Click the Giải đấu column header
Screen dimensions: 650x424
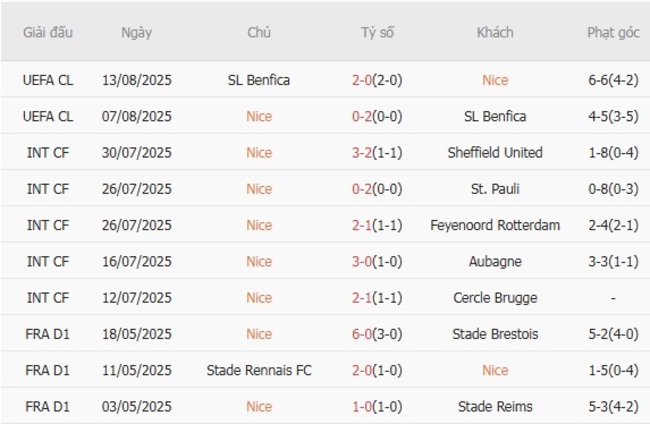[x=48, y=32]
